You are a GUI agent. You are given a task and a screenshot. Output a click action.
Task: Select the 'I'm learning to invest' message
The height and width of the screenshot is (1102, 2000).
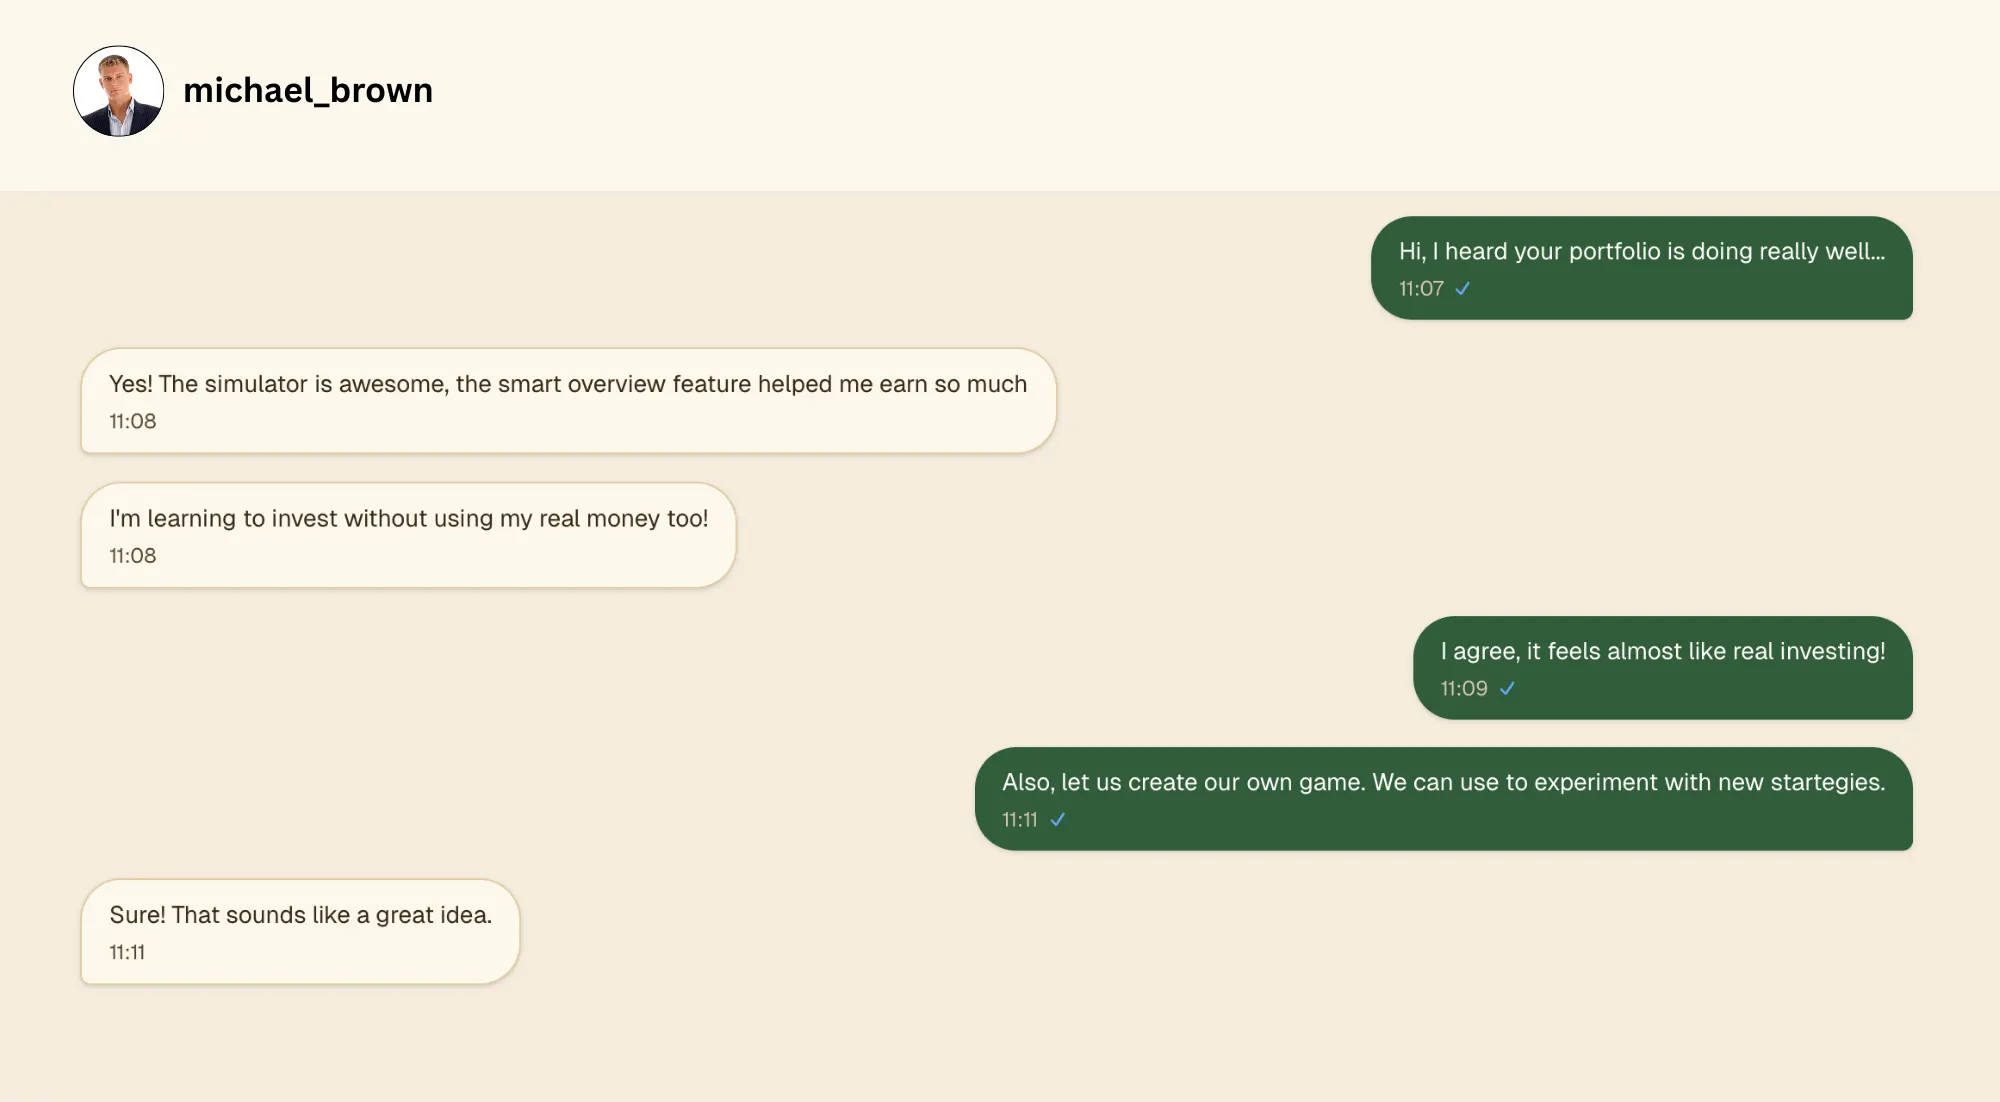[408, 519]
